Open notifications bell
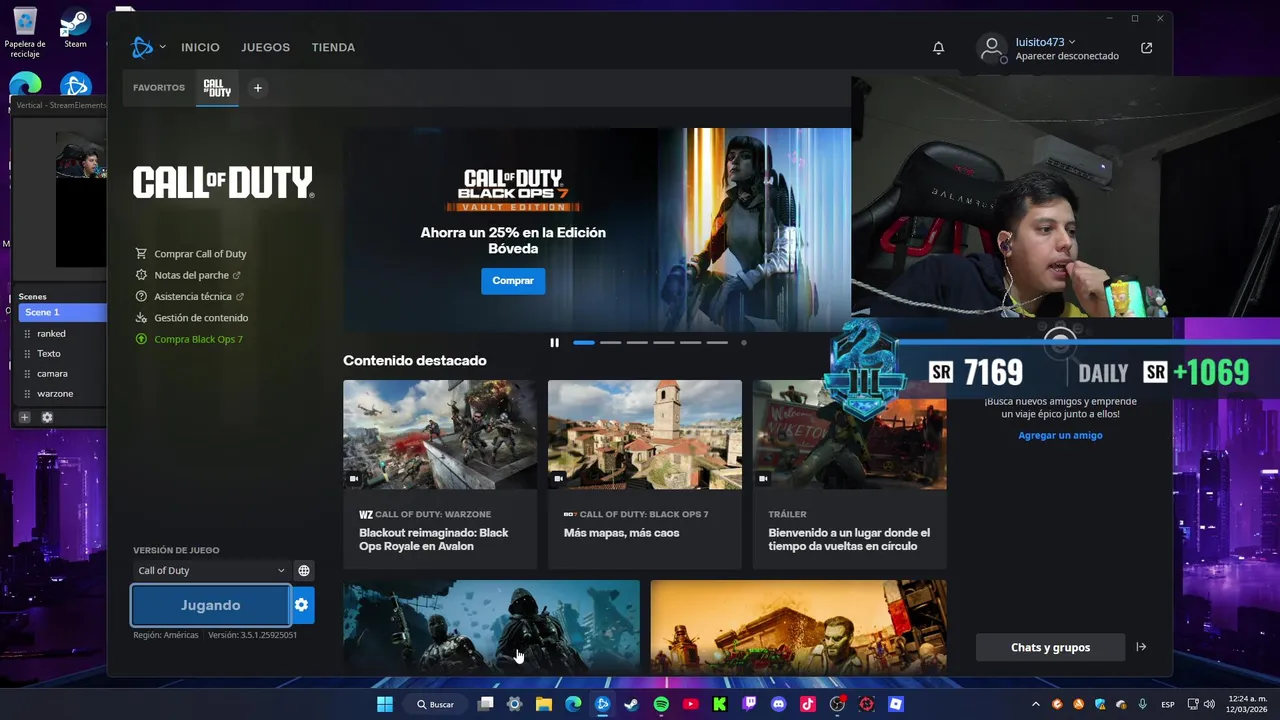 coord(938,48)
